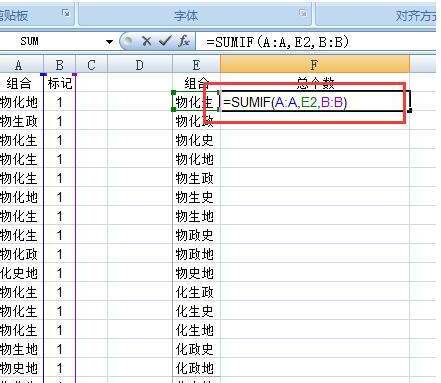Viewport: 441px width, 383px height.
Task: Select cell 物政地 in column E
Action: point(196,254)
